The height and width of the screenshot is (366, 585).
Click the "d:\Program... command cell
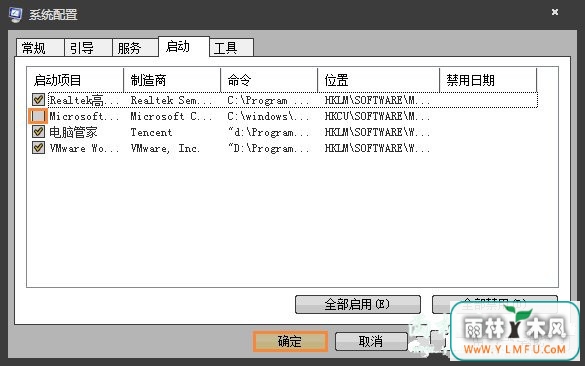pos(269,132)
